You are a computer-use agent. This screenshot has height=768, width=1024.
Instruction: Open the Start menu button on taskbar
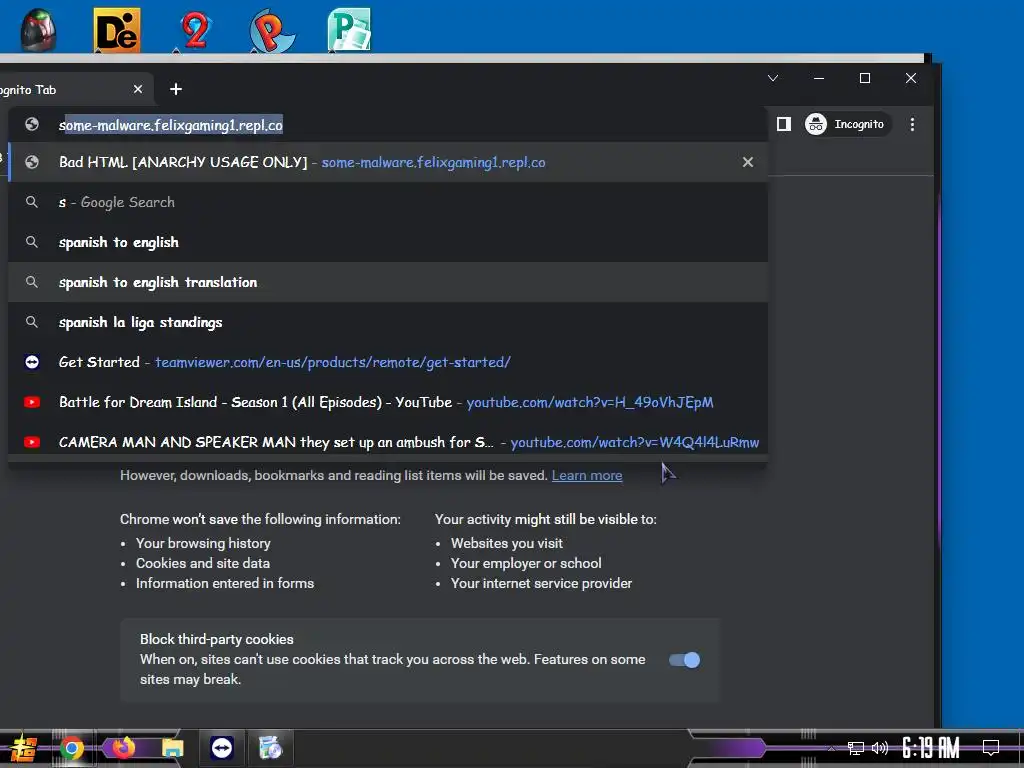click(22, 748)
